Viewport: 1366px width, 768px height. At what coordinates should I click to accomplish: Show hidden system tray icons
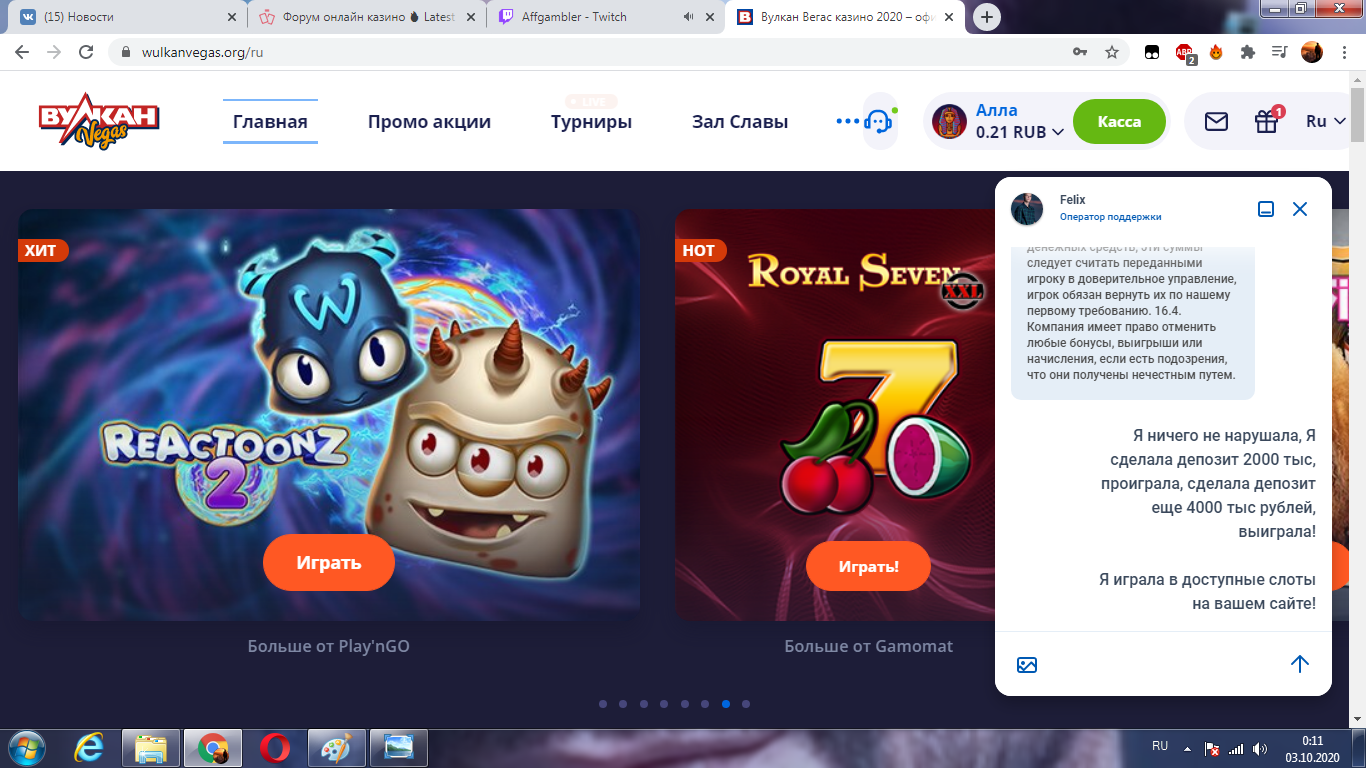click(x=1187, y=748)
